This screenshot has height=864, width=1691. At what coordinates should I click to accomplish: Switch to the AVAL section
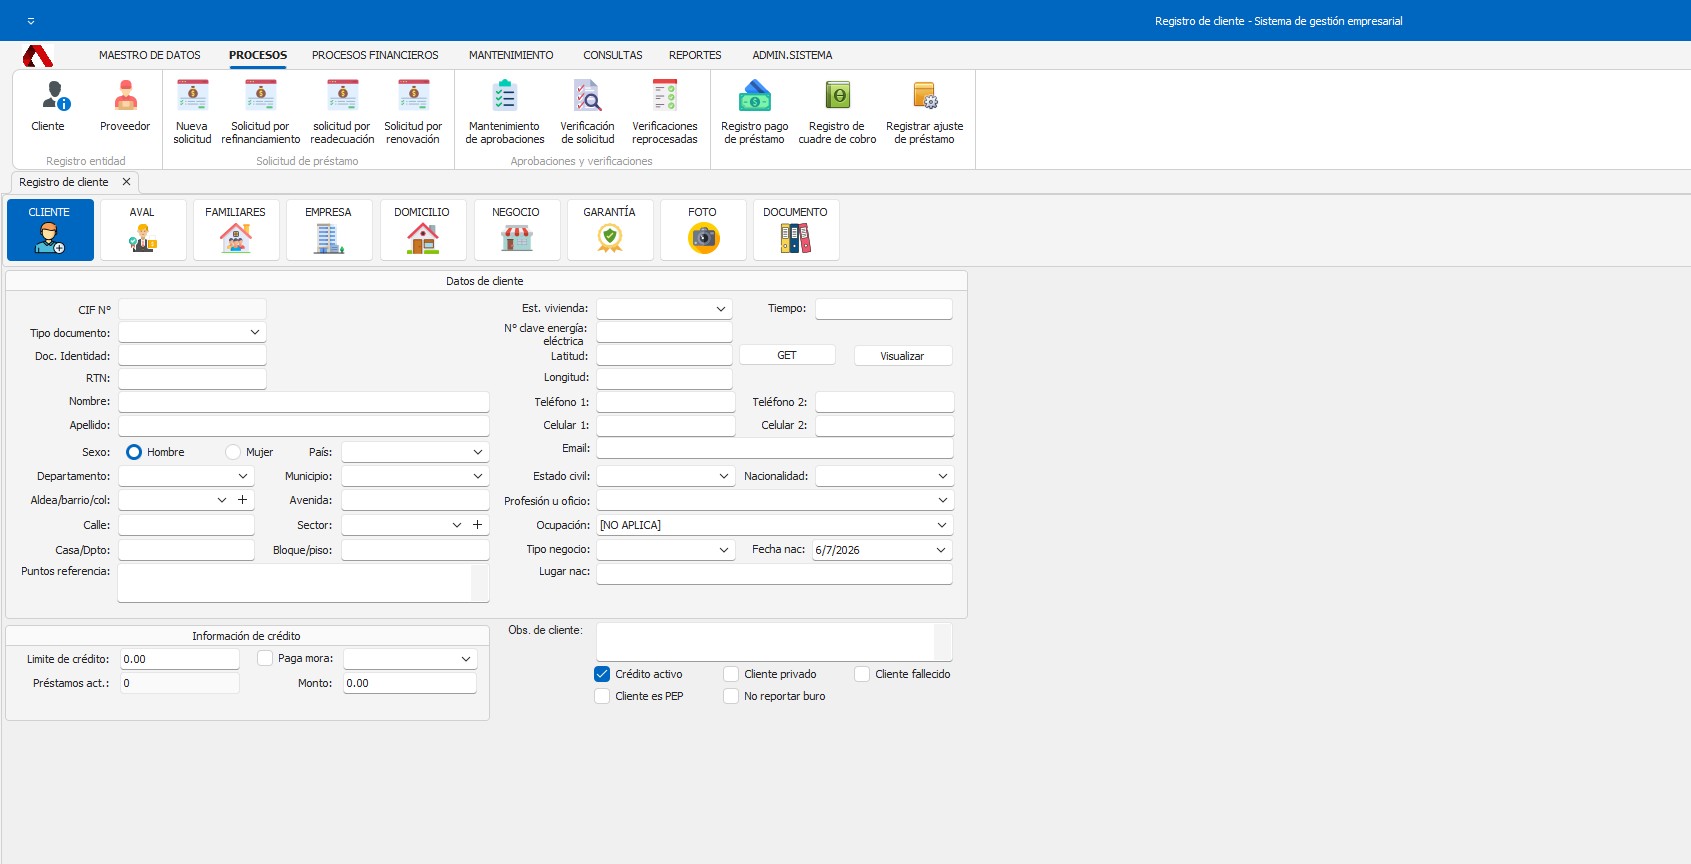pyautogui.click(x=142, y=230)
